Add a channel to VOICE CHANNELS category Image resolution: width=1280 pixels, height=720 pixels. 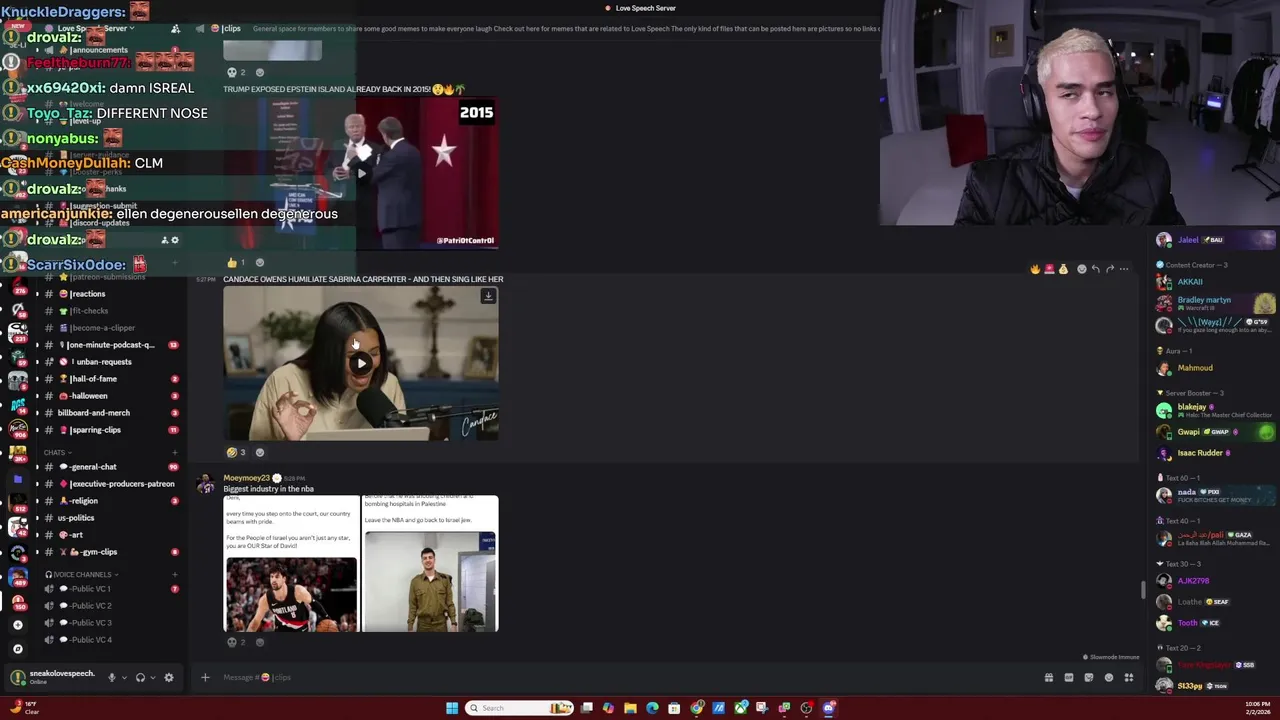[x=175, y=575]
